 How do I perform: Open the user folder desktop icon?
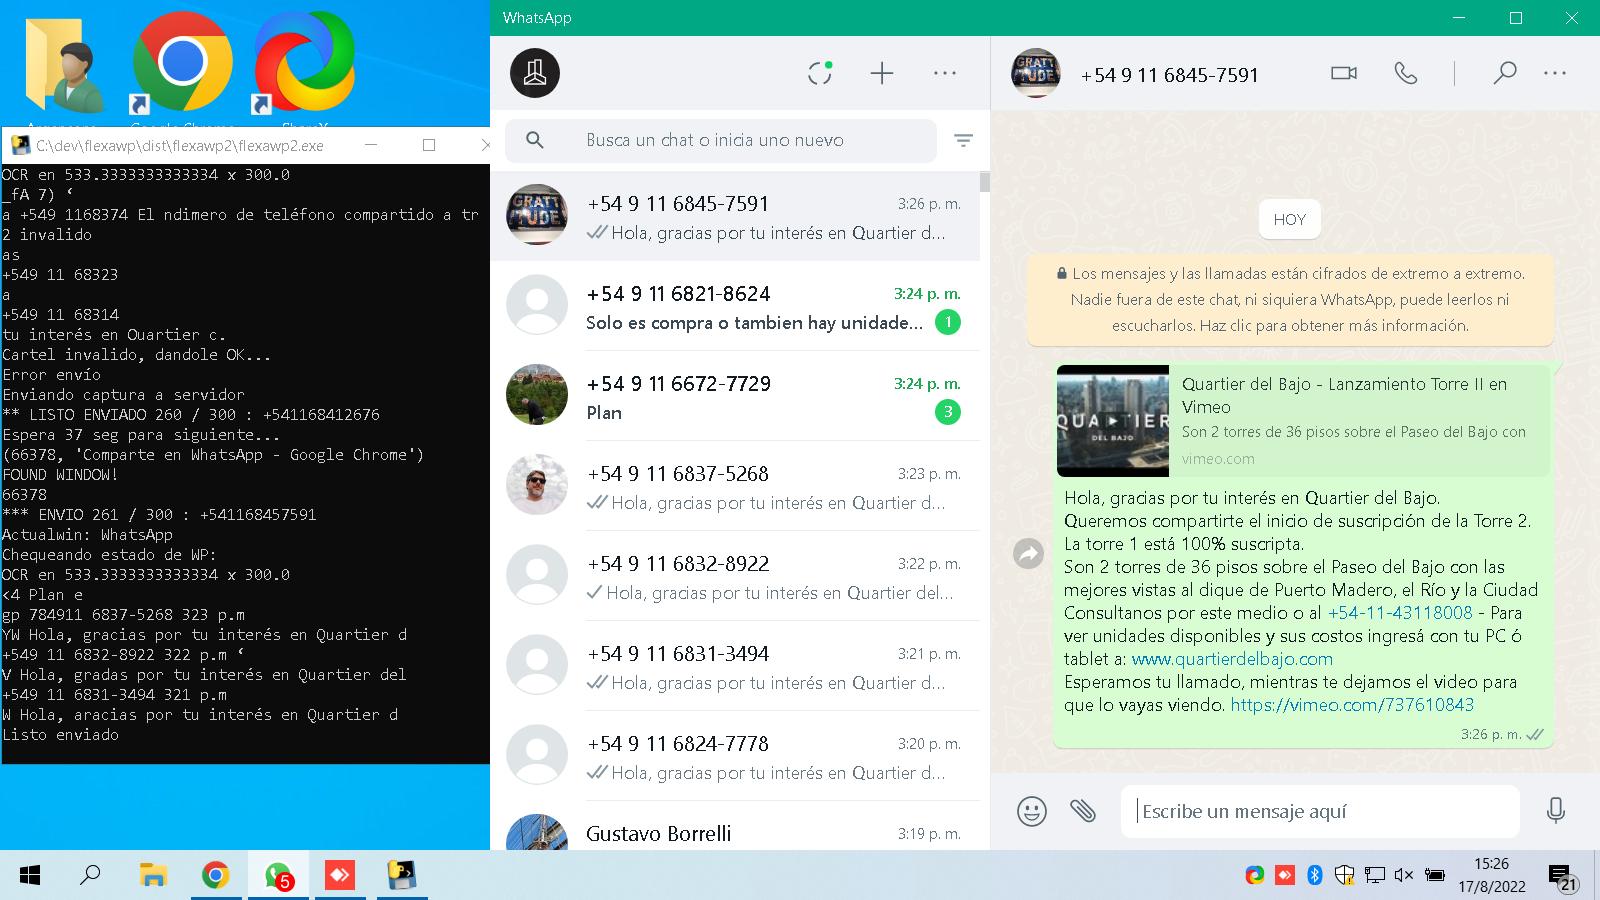pyautogui.click(x=65, y=65)
